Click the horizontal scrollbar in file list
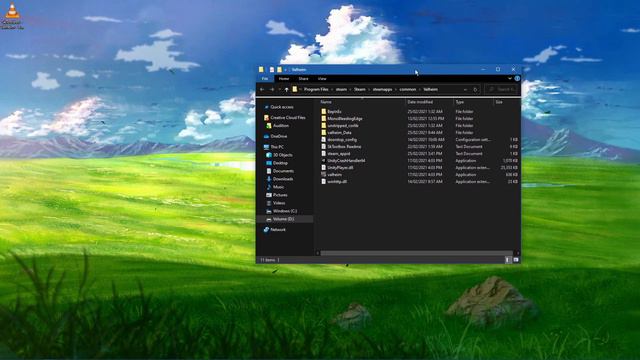The height and width of the screenshot is (360, 640). tap(416, 253)
